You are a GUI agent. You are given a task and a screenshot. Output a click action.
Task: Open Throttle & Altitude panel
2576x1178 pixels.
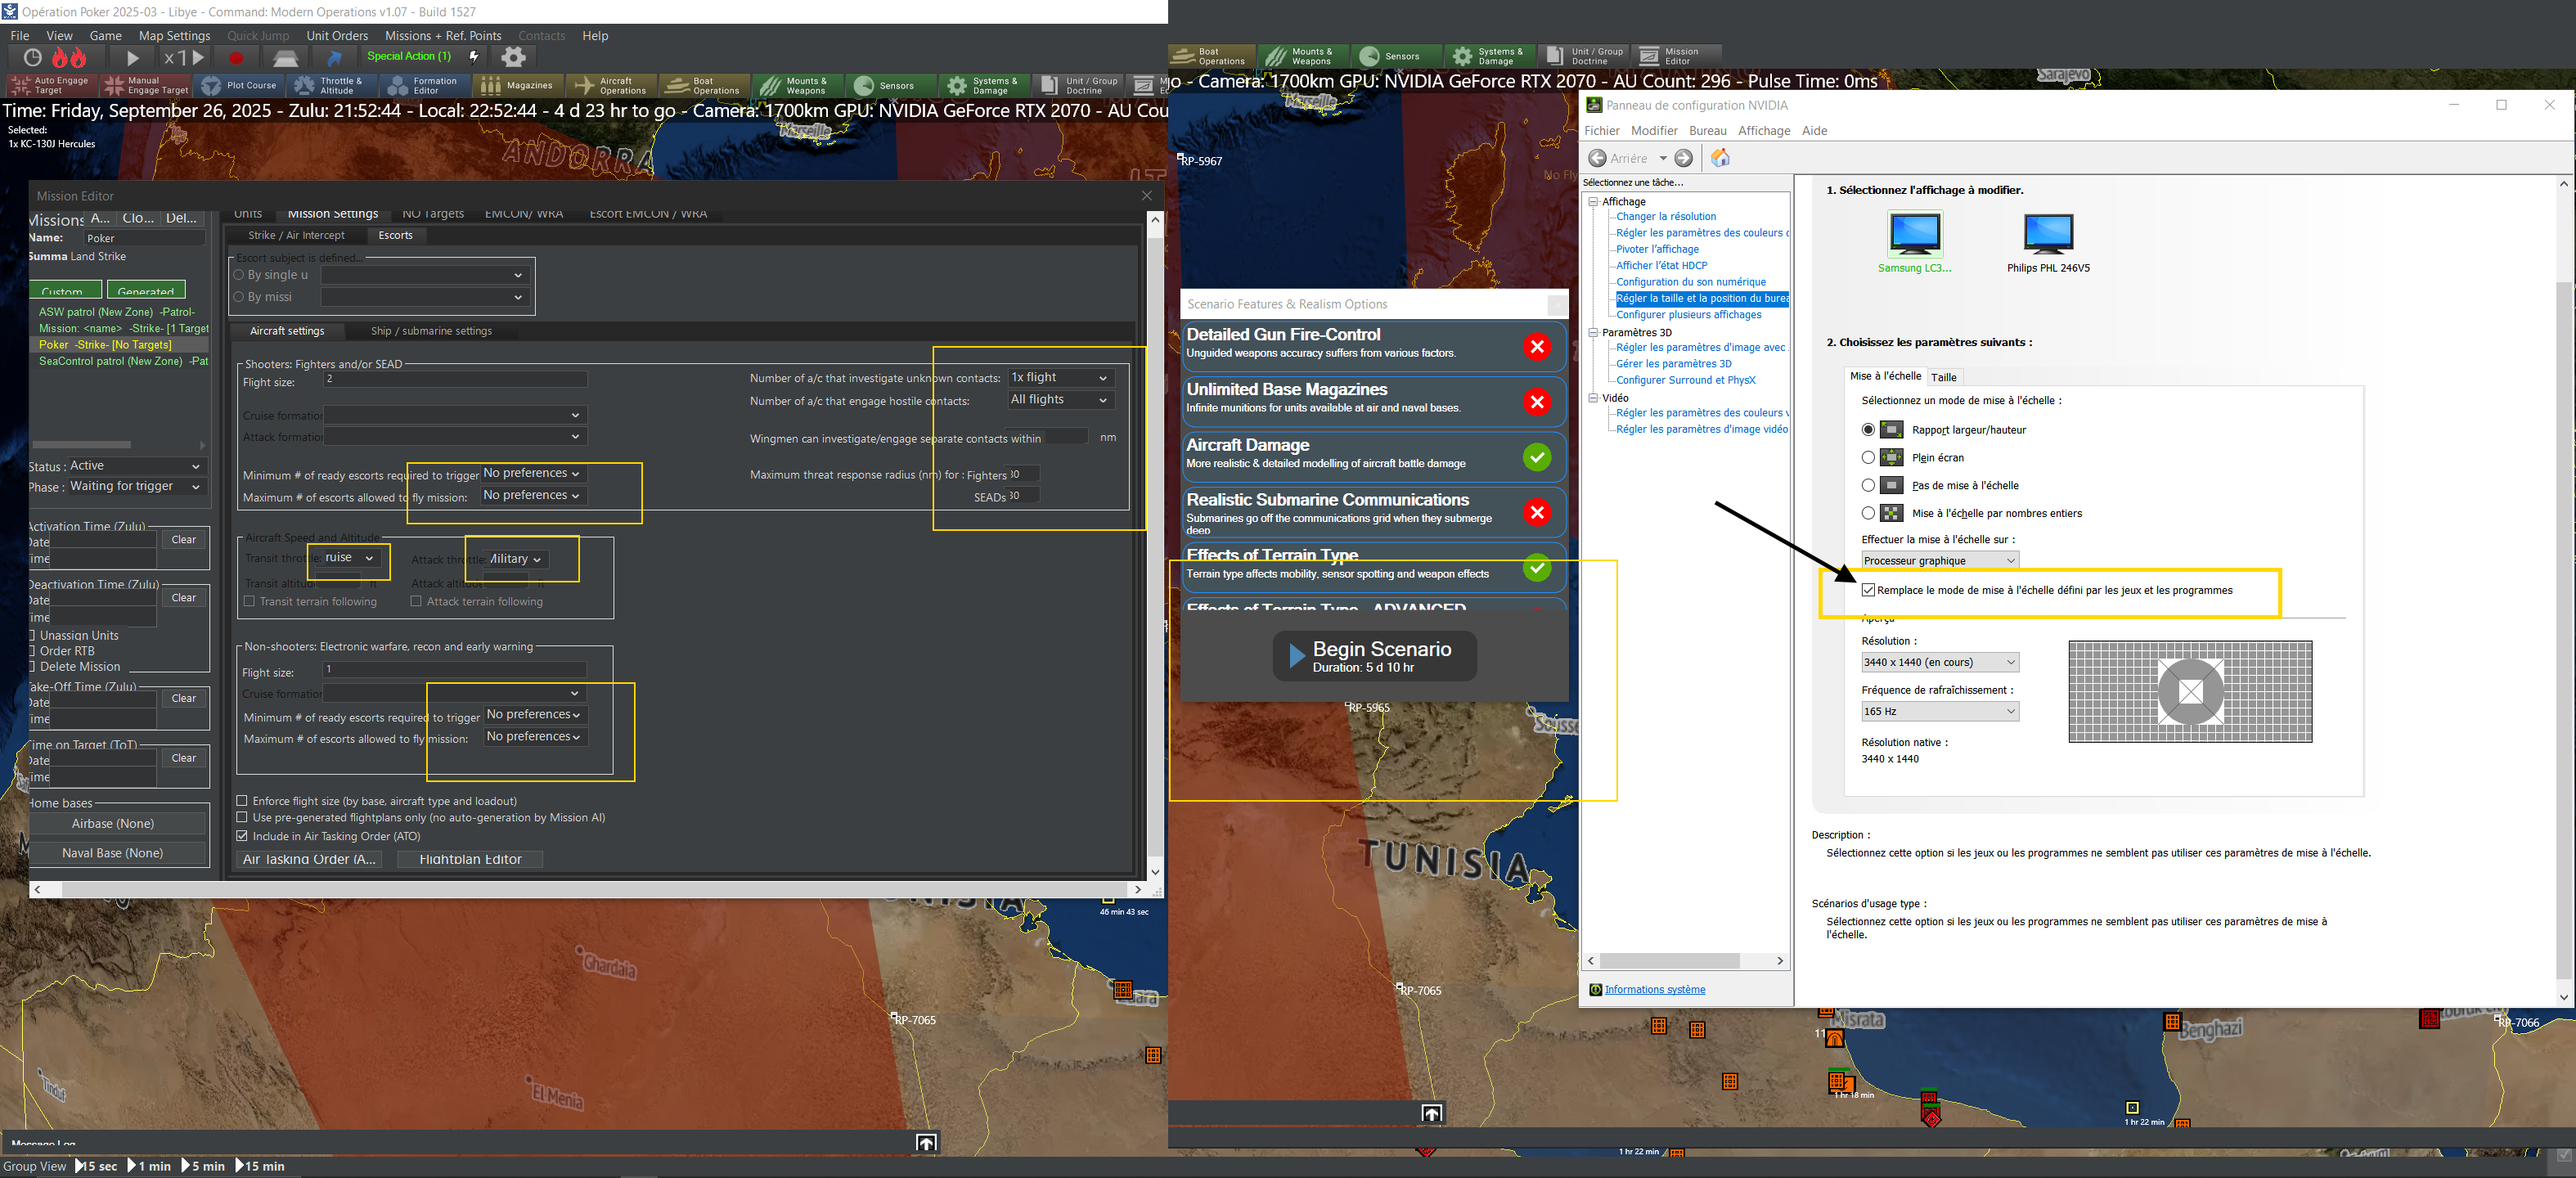tap(332, 86)
